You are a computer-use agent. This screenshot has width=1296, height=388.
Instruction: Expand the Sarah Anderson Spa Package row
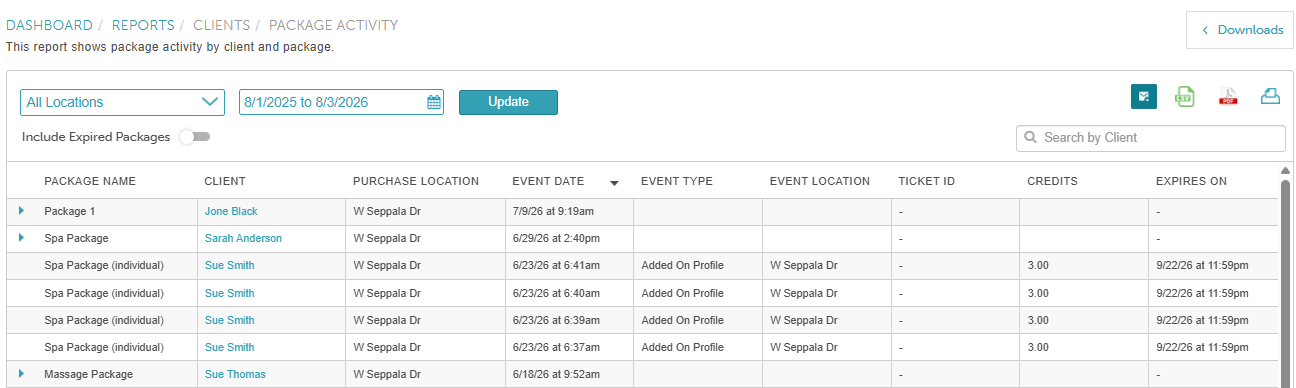click(21, 238)
